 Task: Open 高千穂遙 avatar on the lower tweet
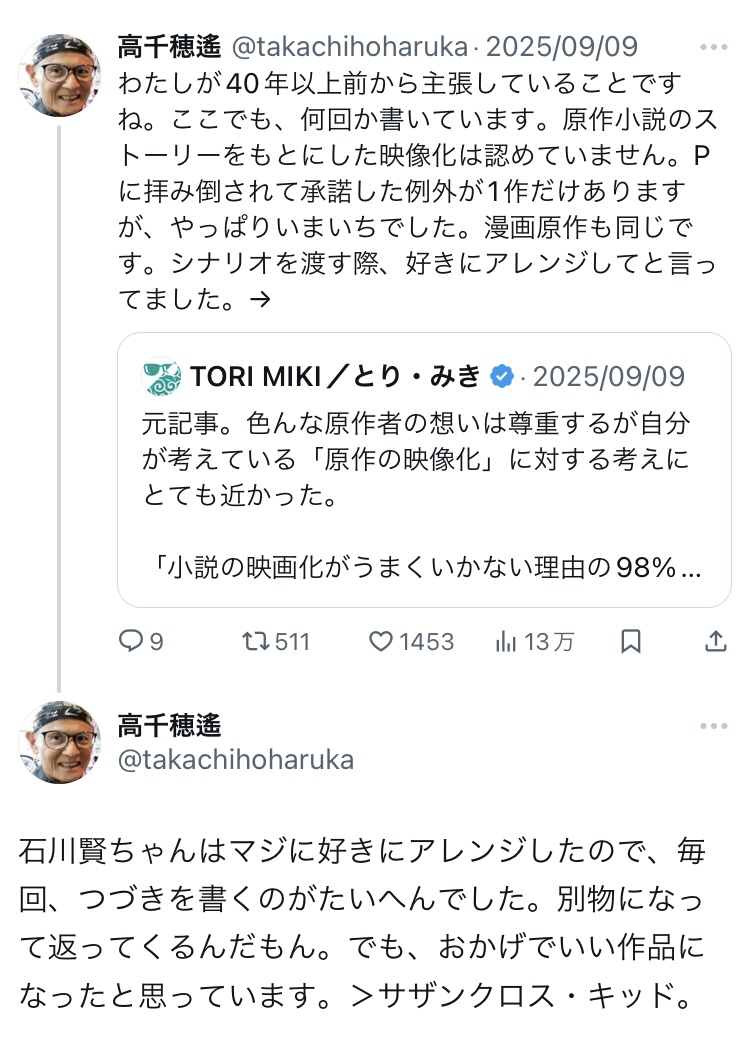(59, 741)
